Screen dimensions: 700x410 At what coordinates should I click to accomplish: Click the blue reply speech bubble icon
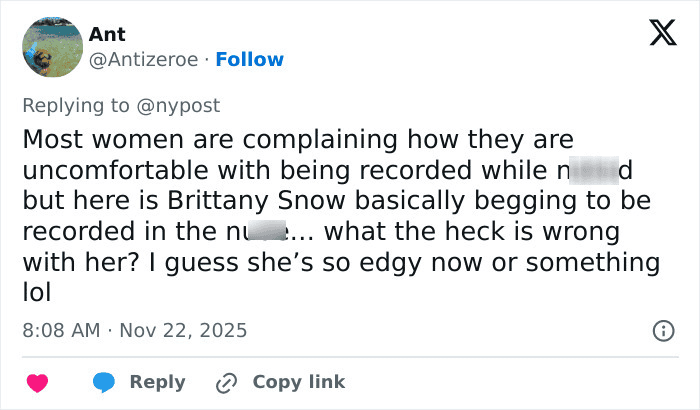(x=104, y=382)
